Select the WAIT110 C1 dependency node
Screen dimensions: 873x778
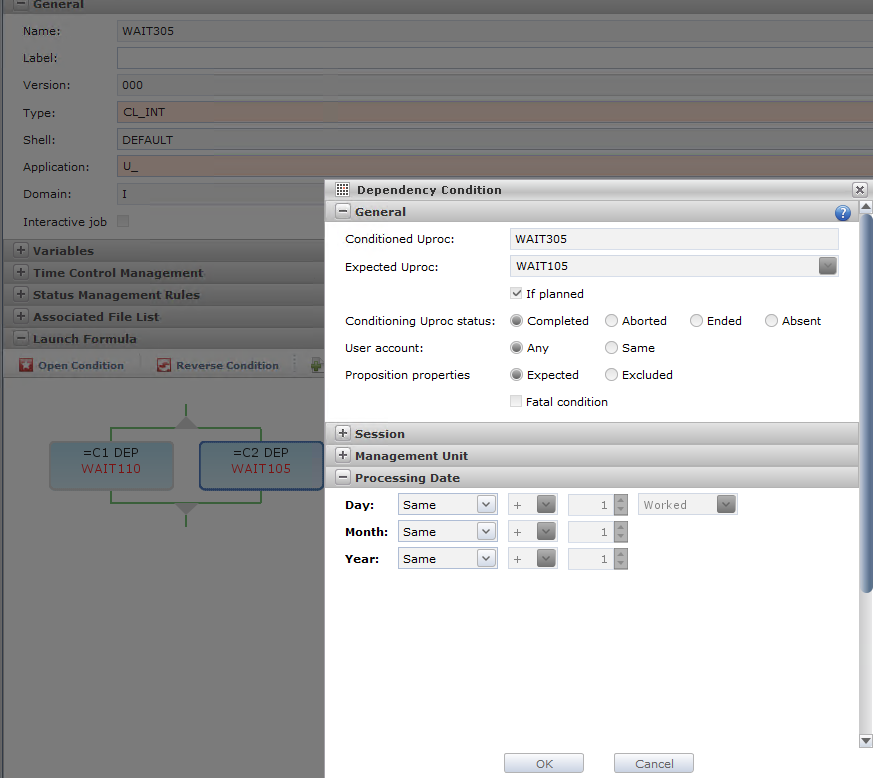[x=111, y=461]
